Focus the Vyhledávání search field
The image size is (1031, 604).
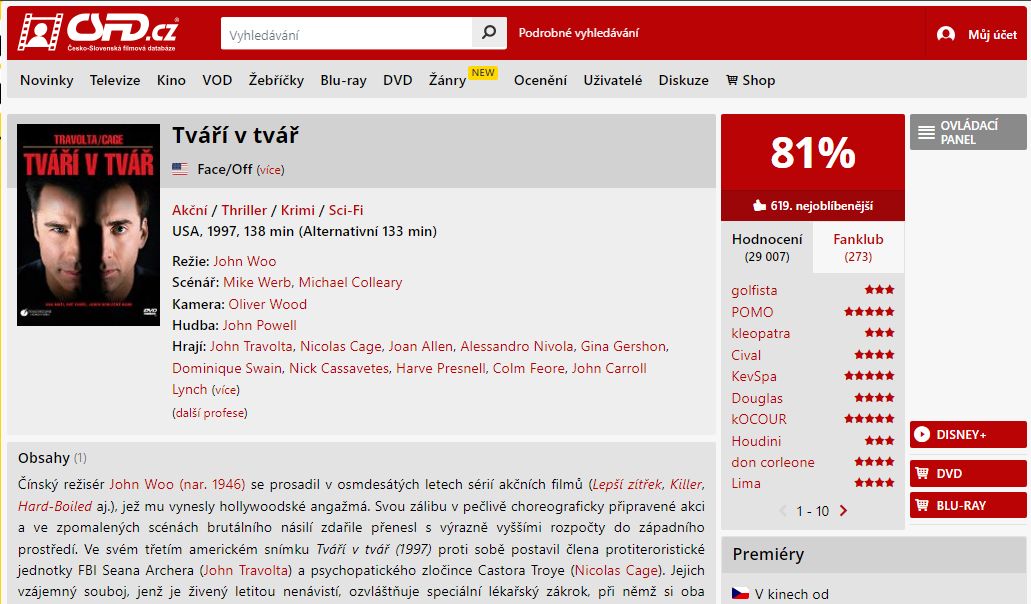[347, 34]
